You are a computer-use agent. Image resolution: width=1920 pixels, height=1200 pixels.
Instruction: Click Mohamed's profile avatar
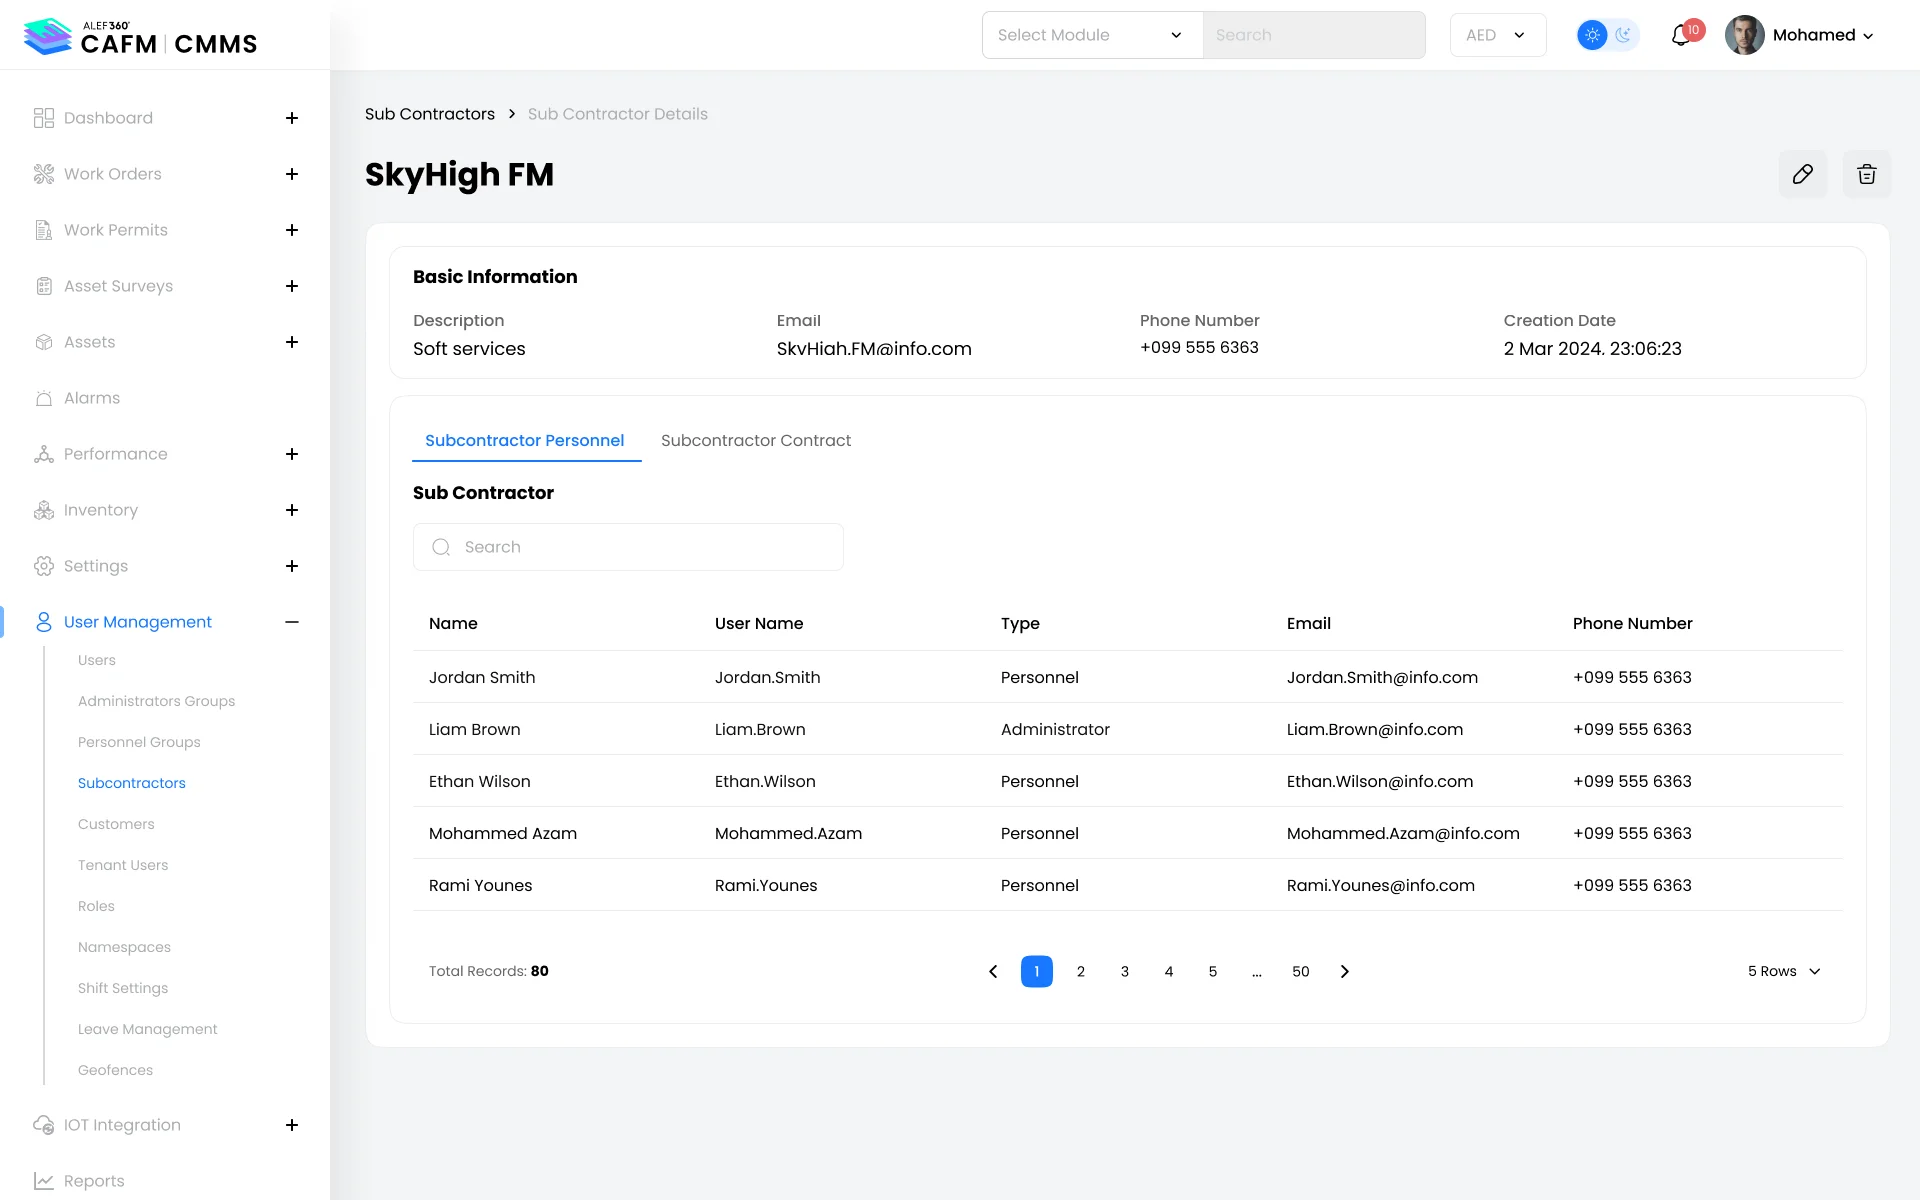tap(1745, 35)
